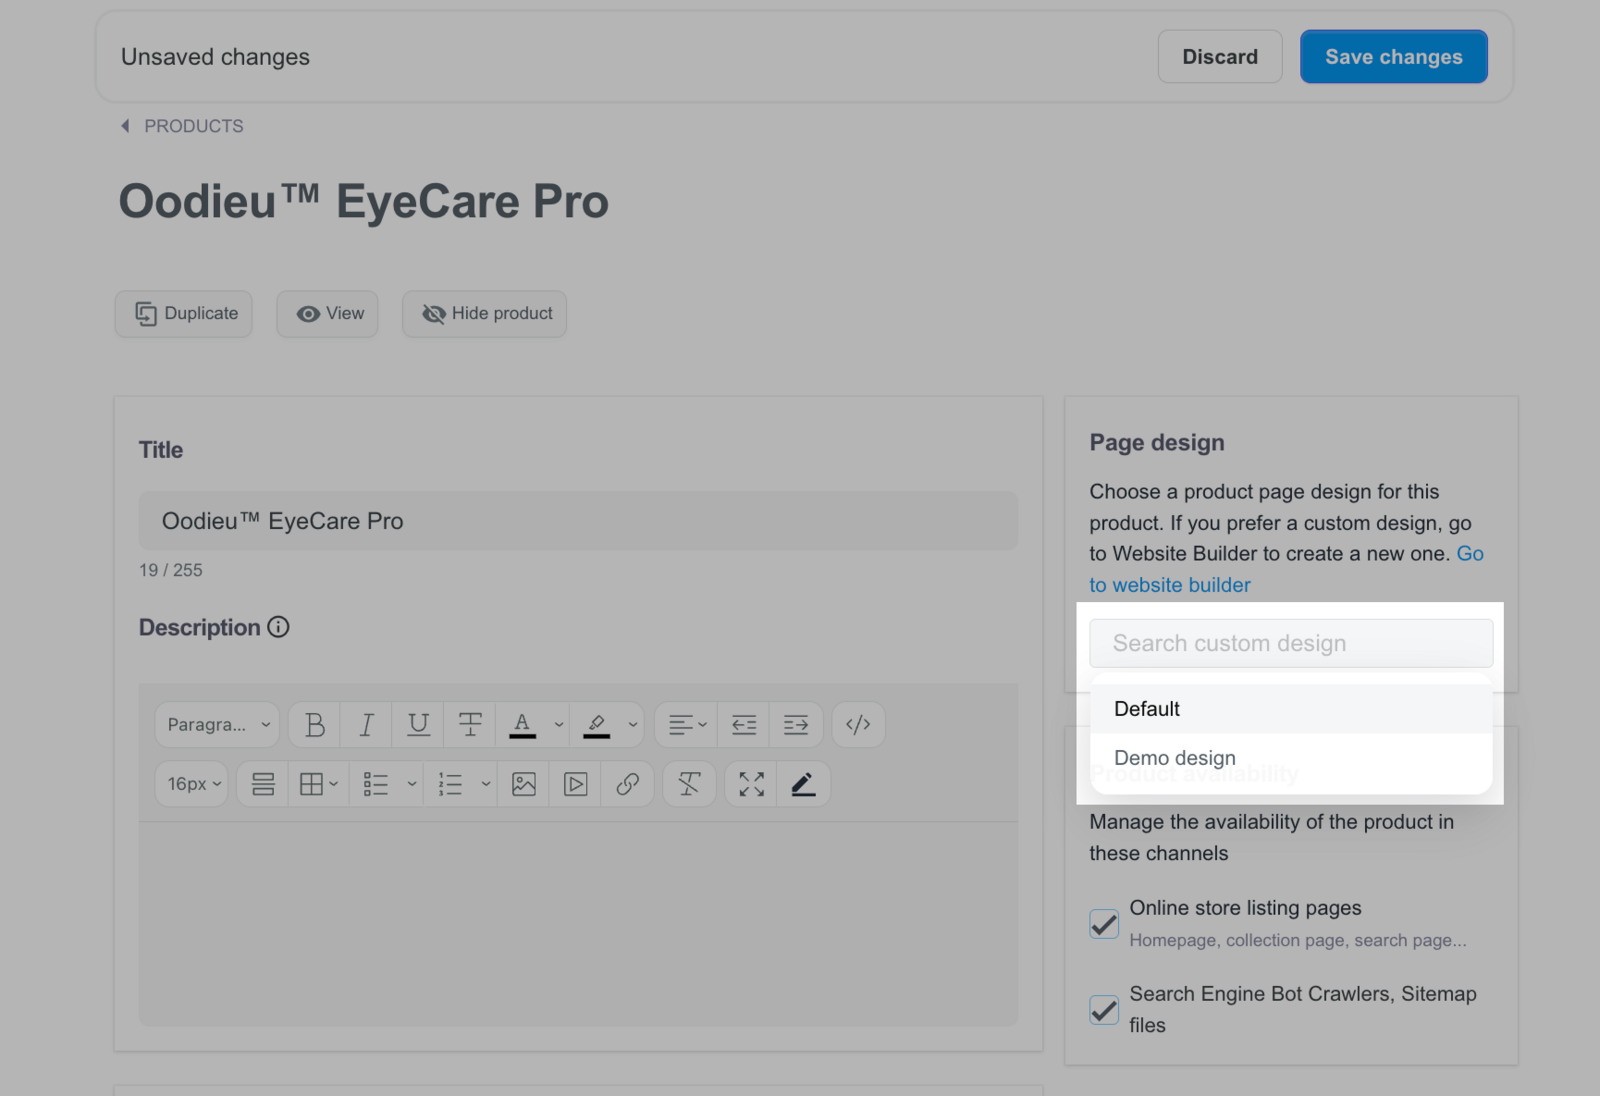
Task: Click the insert table icon
Action: click(x=311, y=784)
